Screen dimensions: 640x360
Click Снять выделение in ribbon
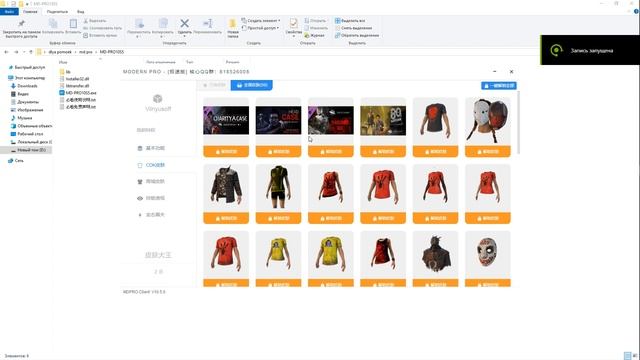(x=353, y=28)
